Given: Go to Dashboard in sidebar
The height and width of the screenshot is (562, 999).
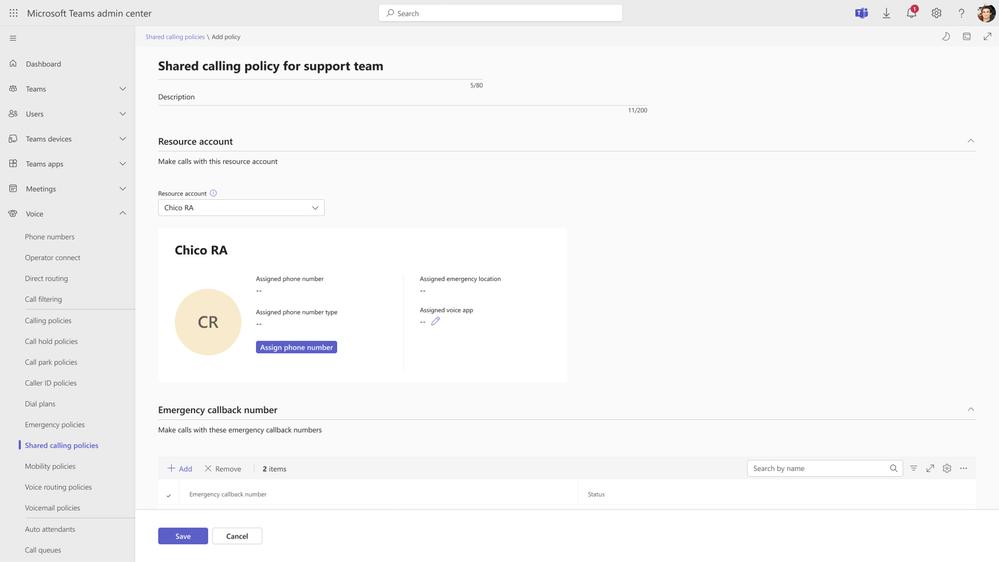Looking at the screenshot, I should [x=43, y=64].
